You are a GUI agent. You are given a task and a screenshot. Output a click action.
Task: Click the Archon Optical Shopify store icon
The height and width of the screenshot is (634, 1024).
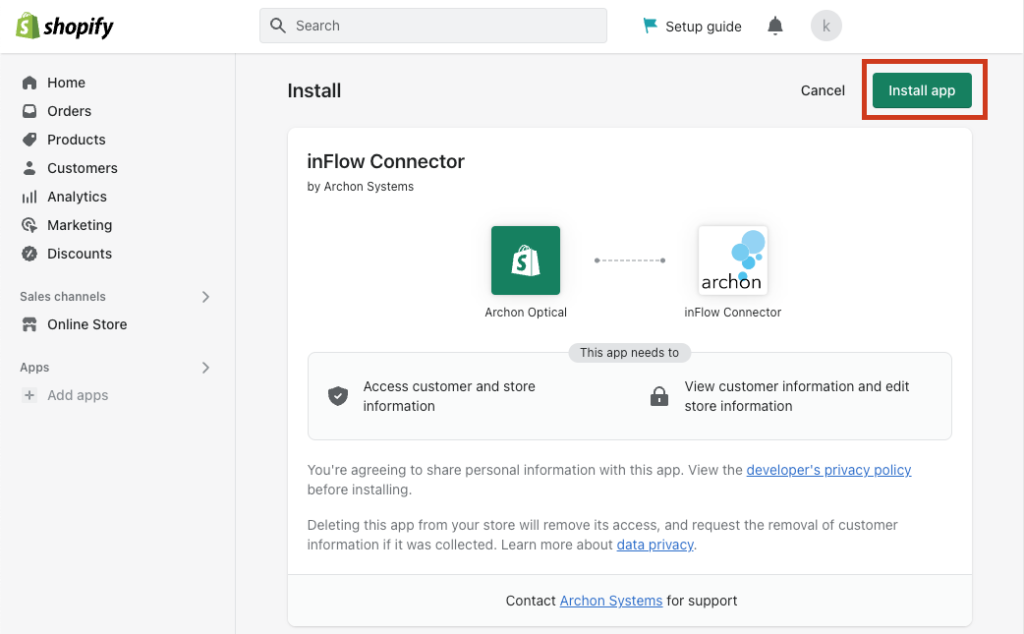[526, 261]
